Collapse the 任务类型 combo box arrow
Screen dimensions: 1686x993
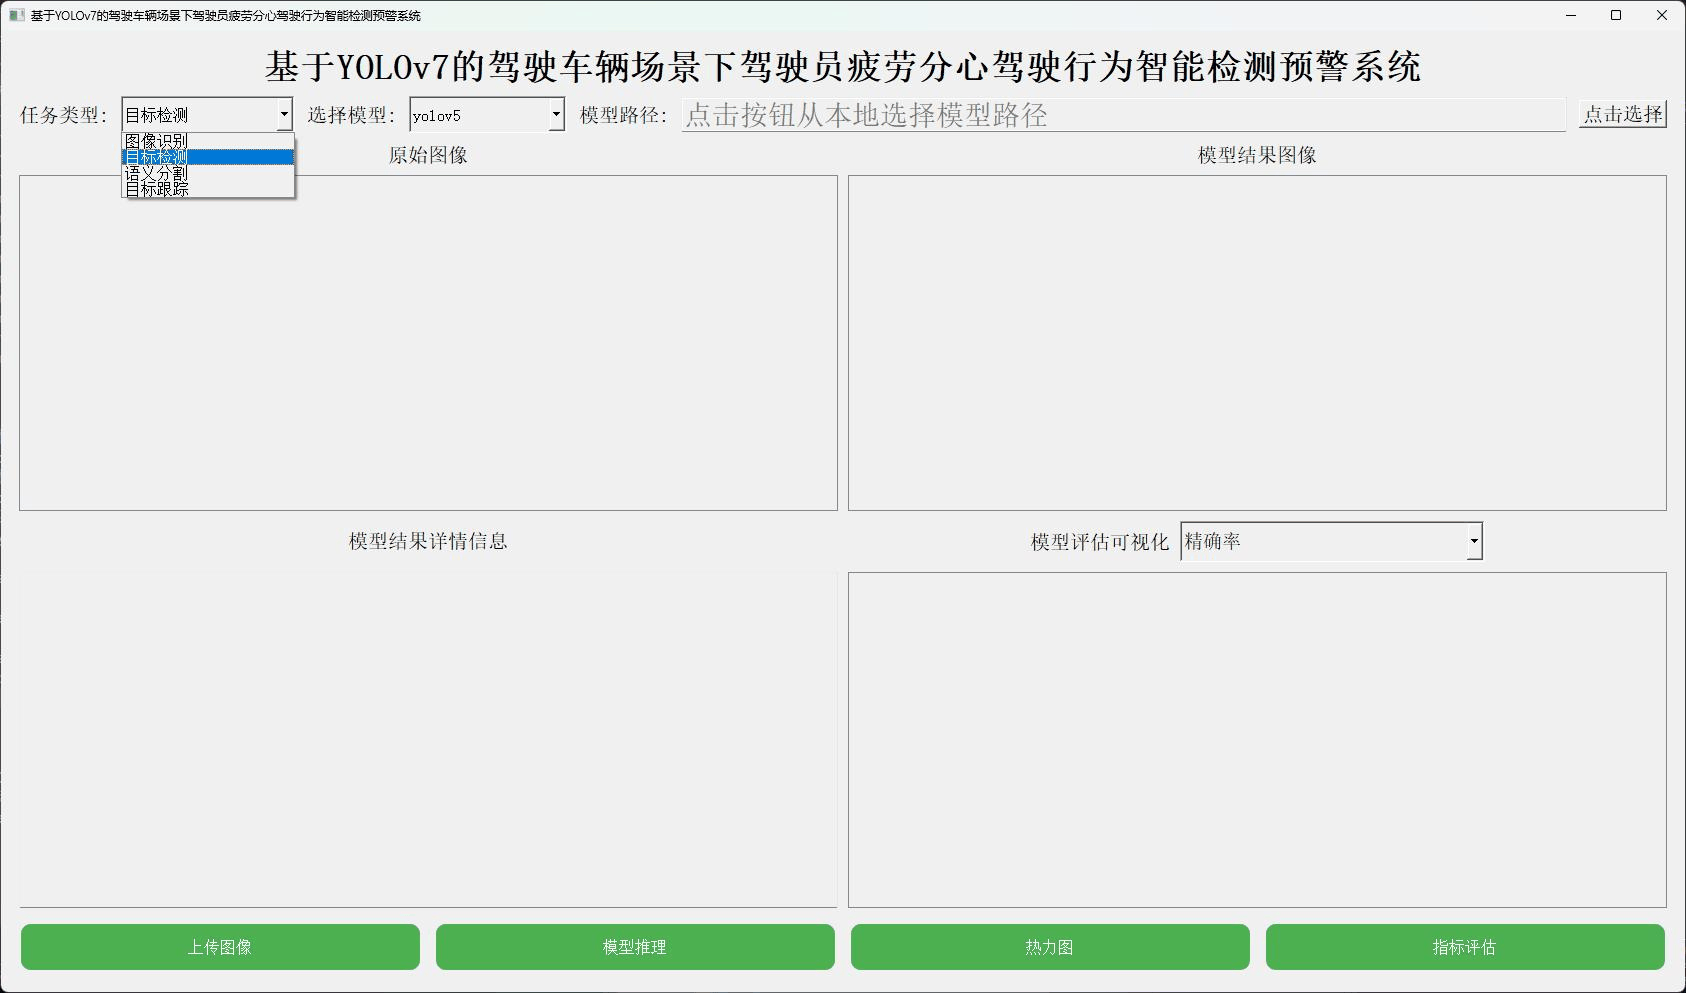[284, 115]
